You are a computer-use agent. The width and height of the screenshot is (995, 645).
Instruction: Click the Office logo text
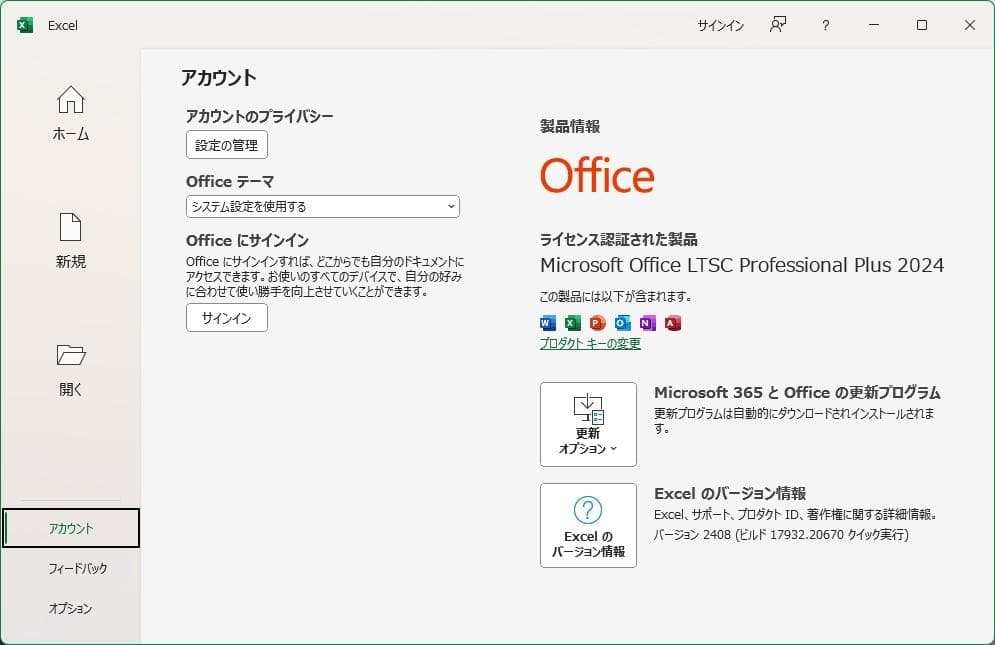[597, 176]
